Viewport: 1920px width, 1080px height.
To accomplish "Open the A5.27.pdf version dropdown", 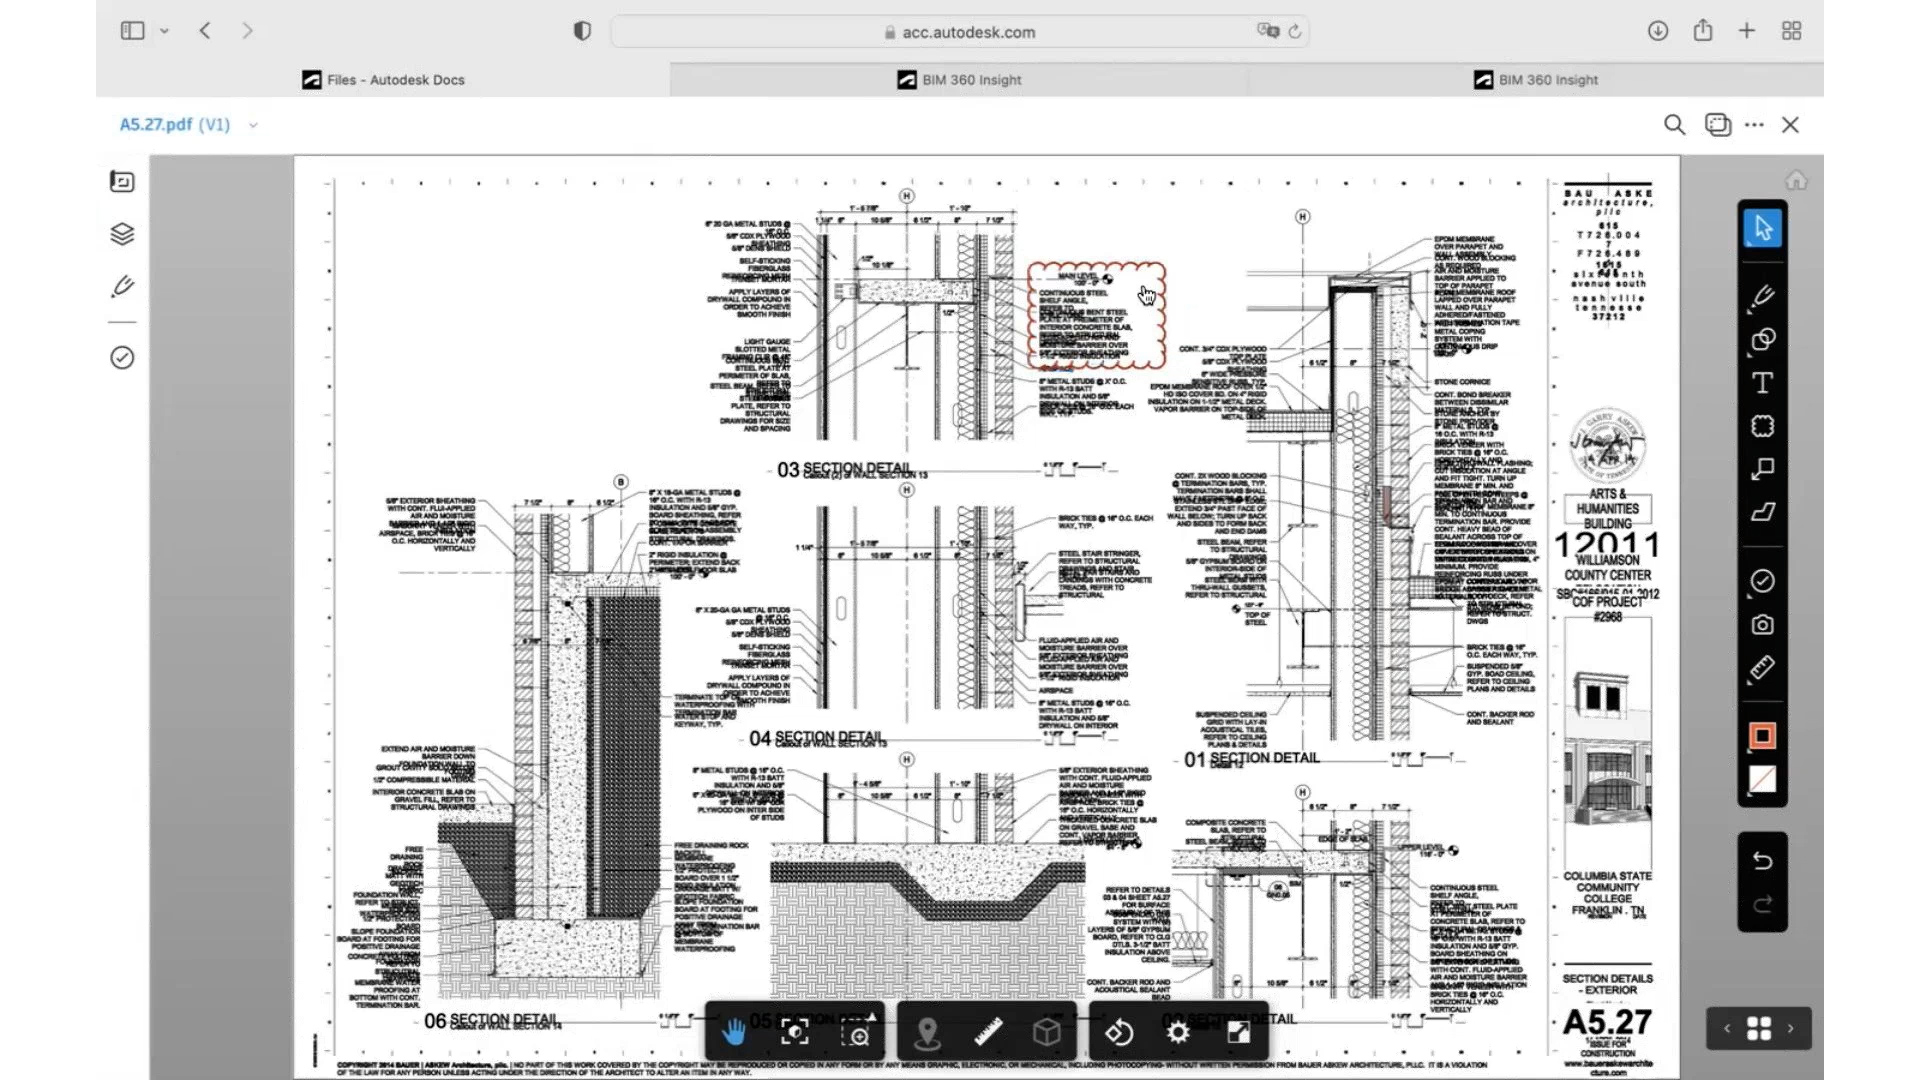I will [x=252, y=125].
